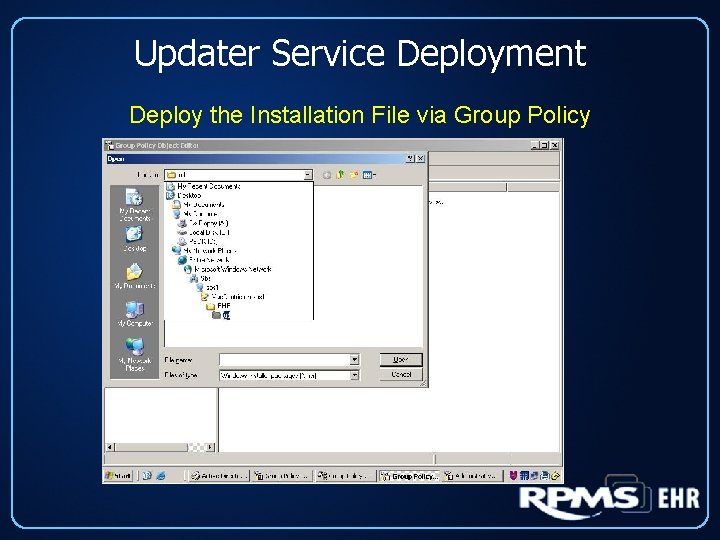Create a new folder in Open dialog

pyautogui.click(x=354, y=175)
